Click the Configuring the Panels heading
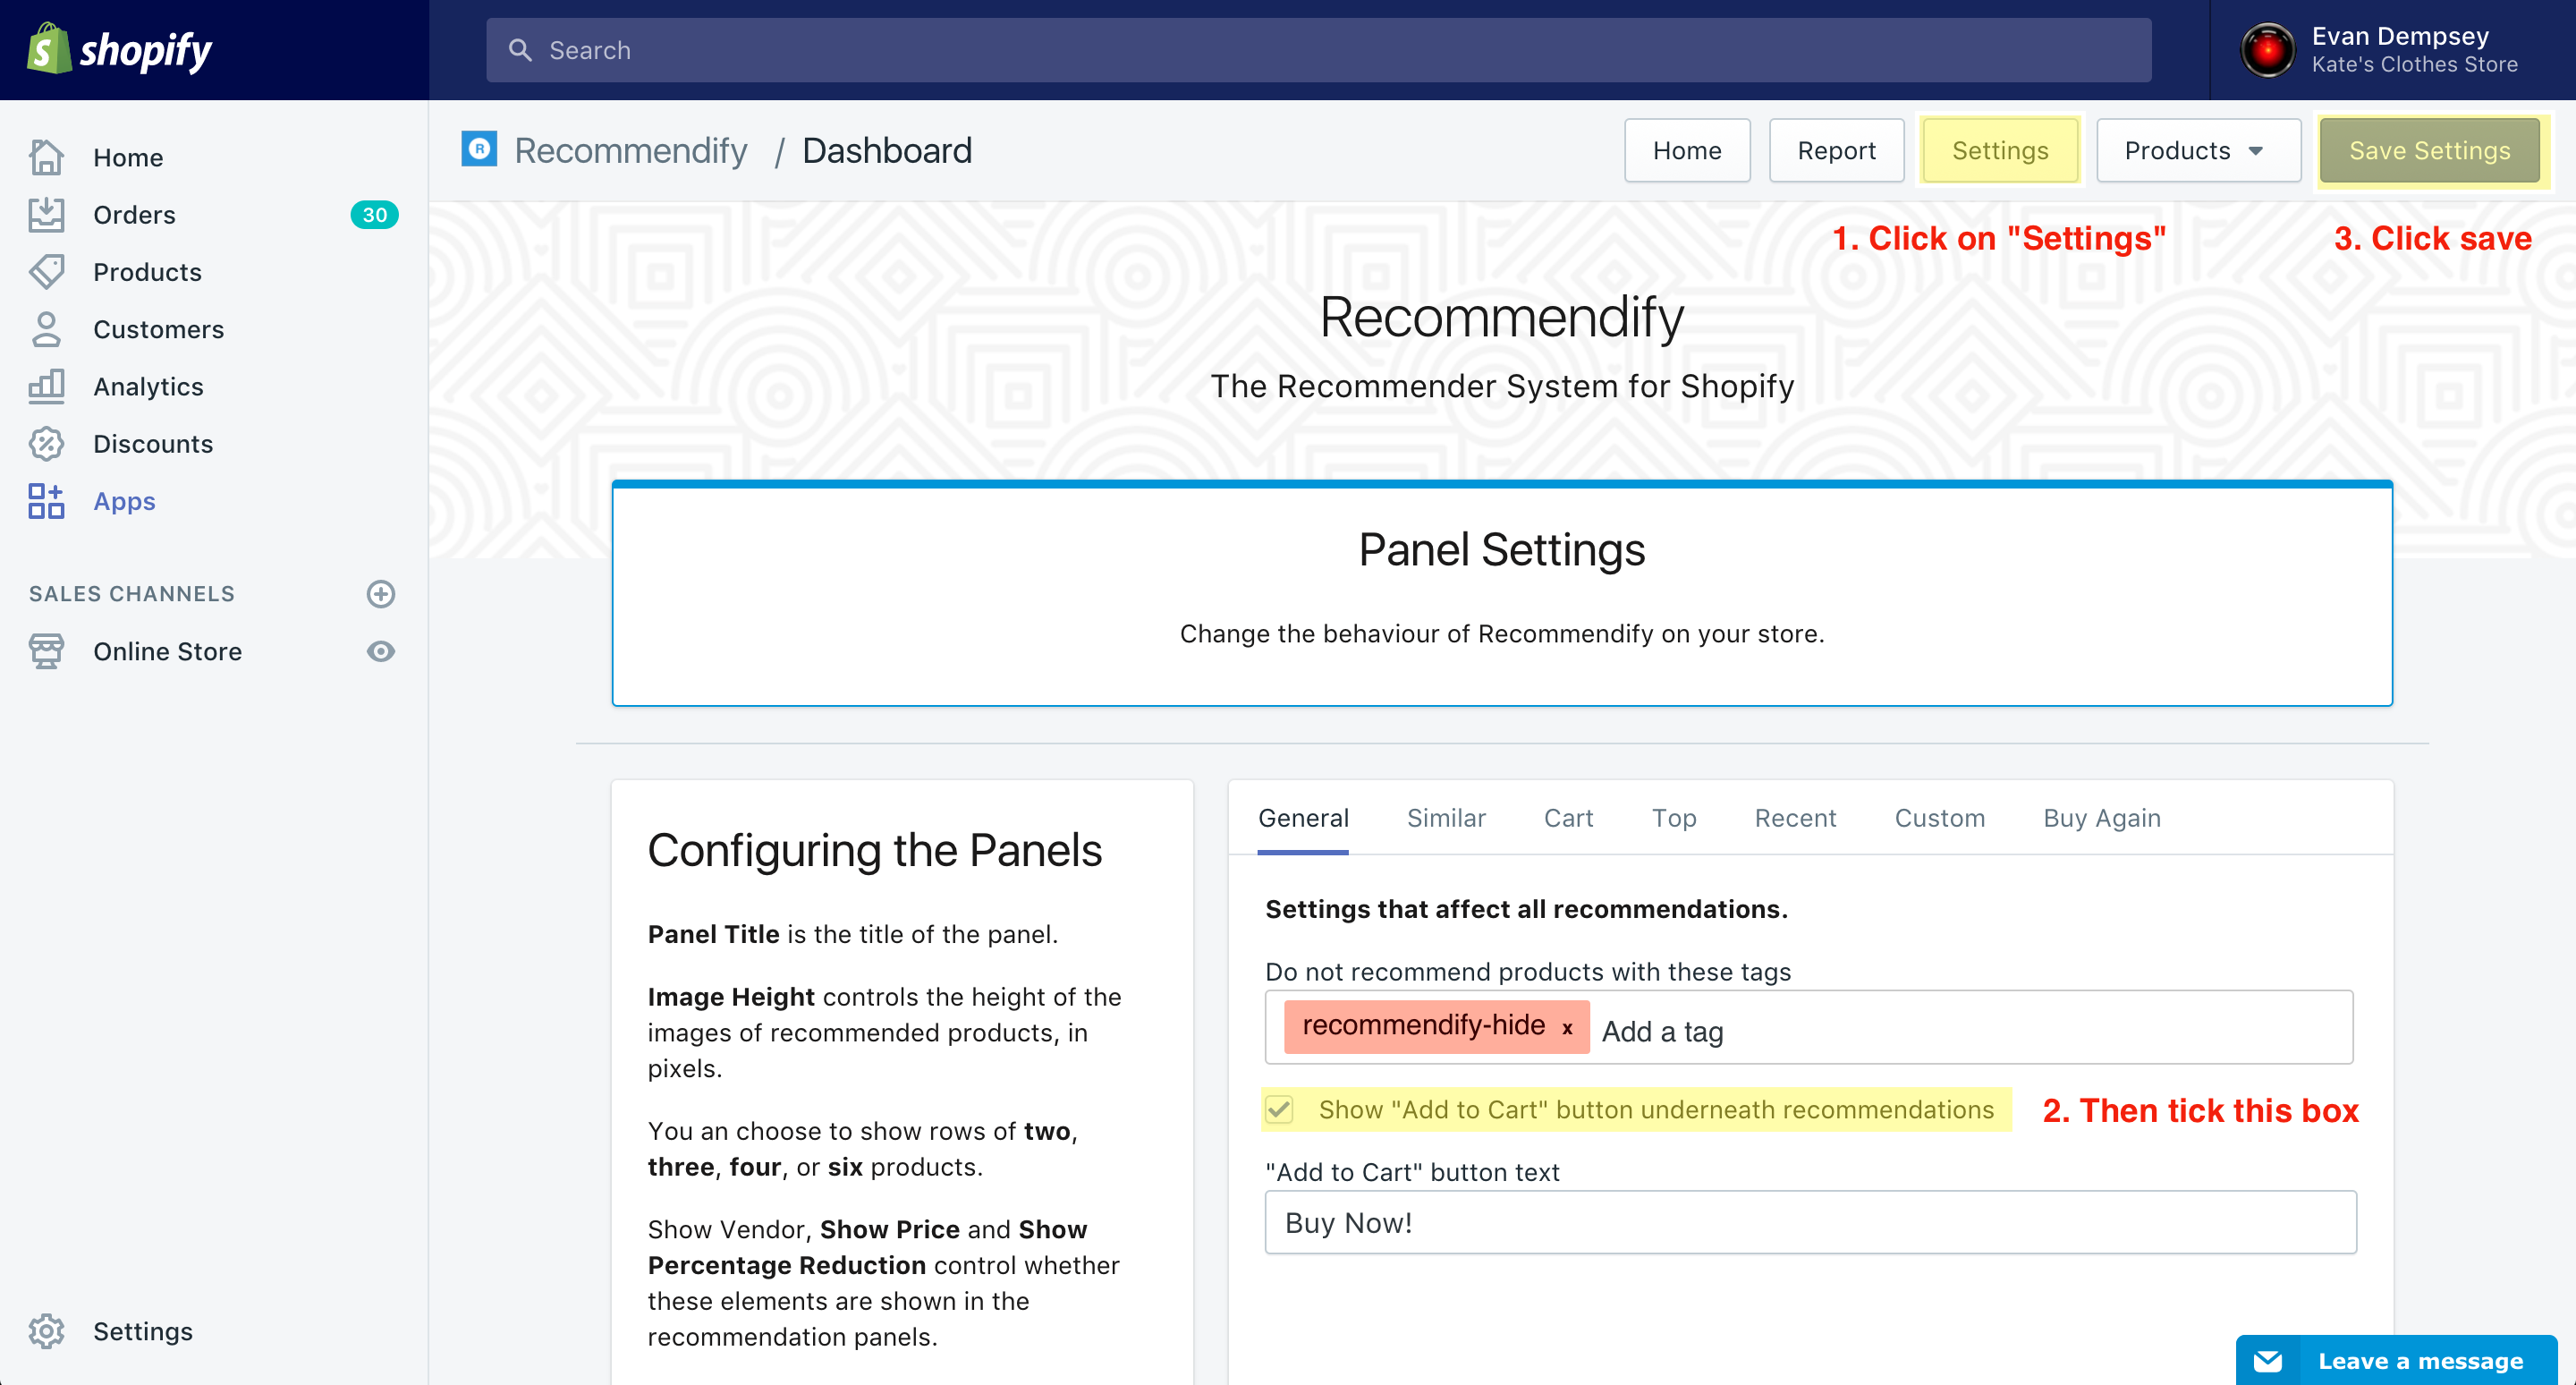Screen dimensions: 2576x1385 point(874,850)
